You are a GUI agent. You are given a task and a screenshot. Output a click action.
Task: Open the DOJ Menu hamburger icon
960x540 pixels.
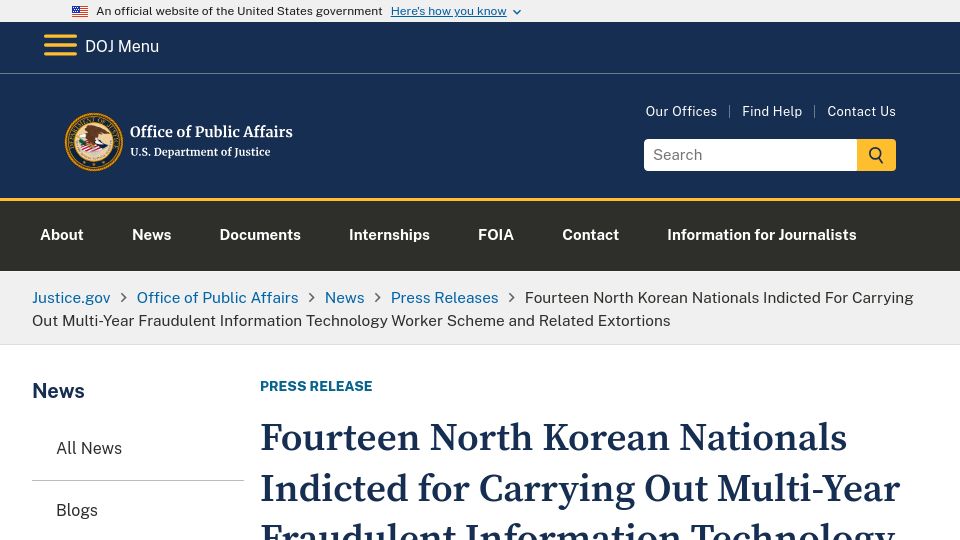pyautogui.click(x=60, y=45)
